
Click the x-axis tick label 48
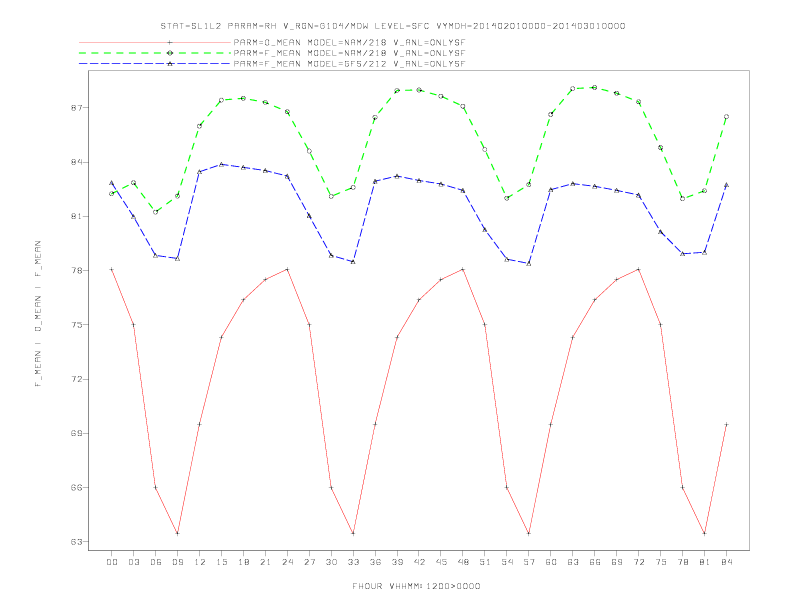point(463,562)
